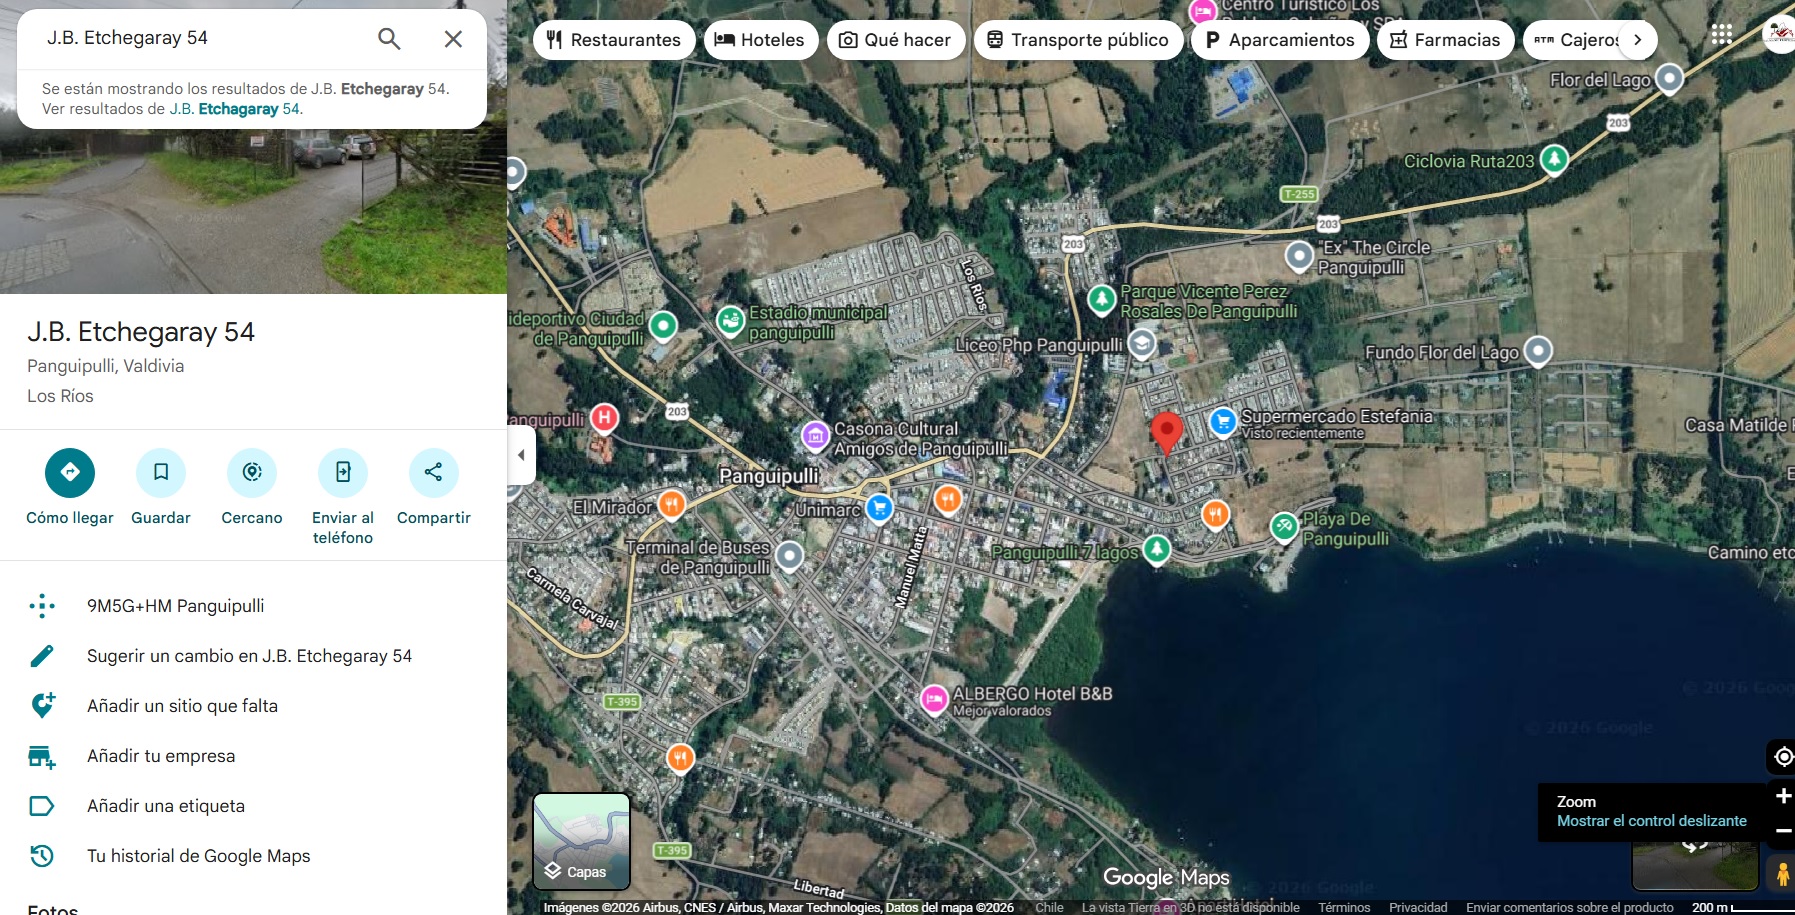Click the Compartir share icon
1795x915 pixels.
coord(434,472)
